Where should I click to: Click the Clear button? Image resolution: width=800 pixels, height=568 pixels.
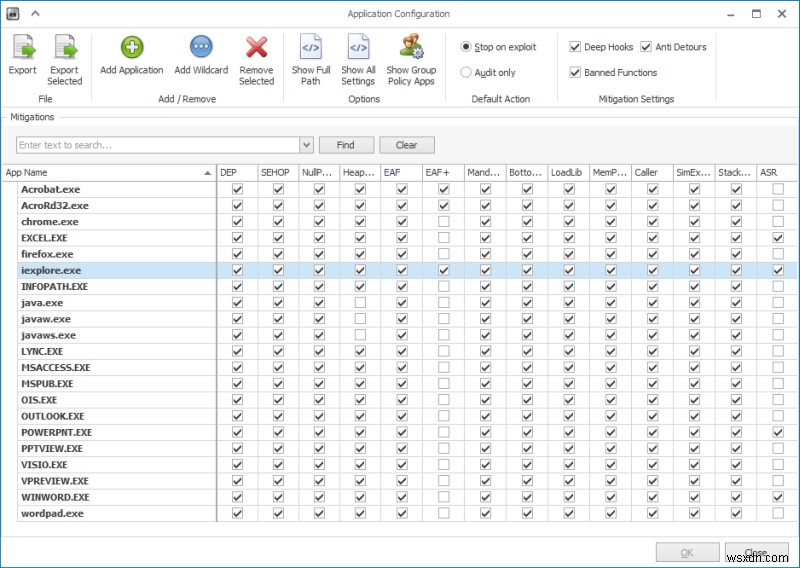coord(406,145)
